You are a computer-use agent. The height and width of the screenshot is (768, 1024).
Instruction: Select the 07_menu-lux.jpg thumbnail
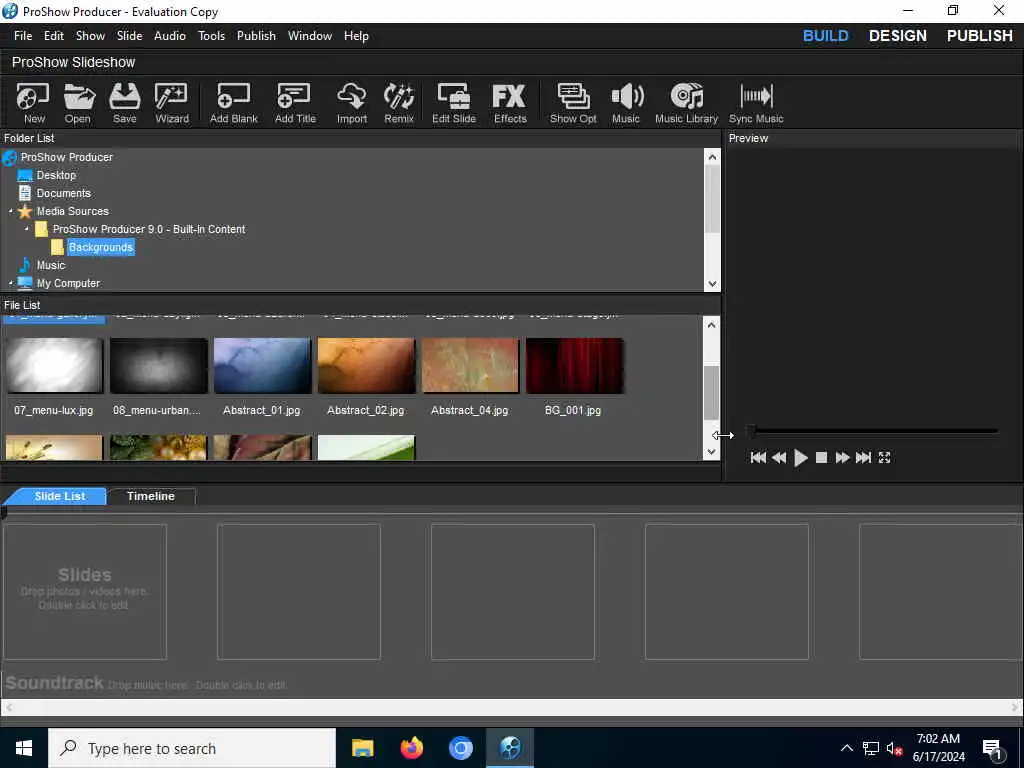point(54,366)
